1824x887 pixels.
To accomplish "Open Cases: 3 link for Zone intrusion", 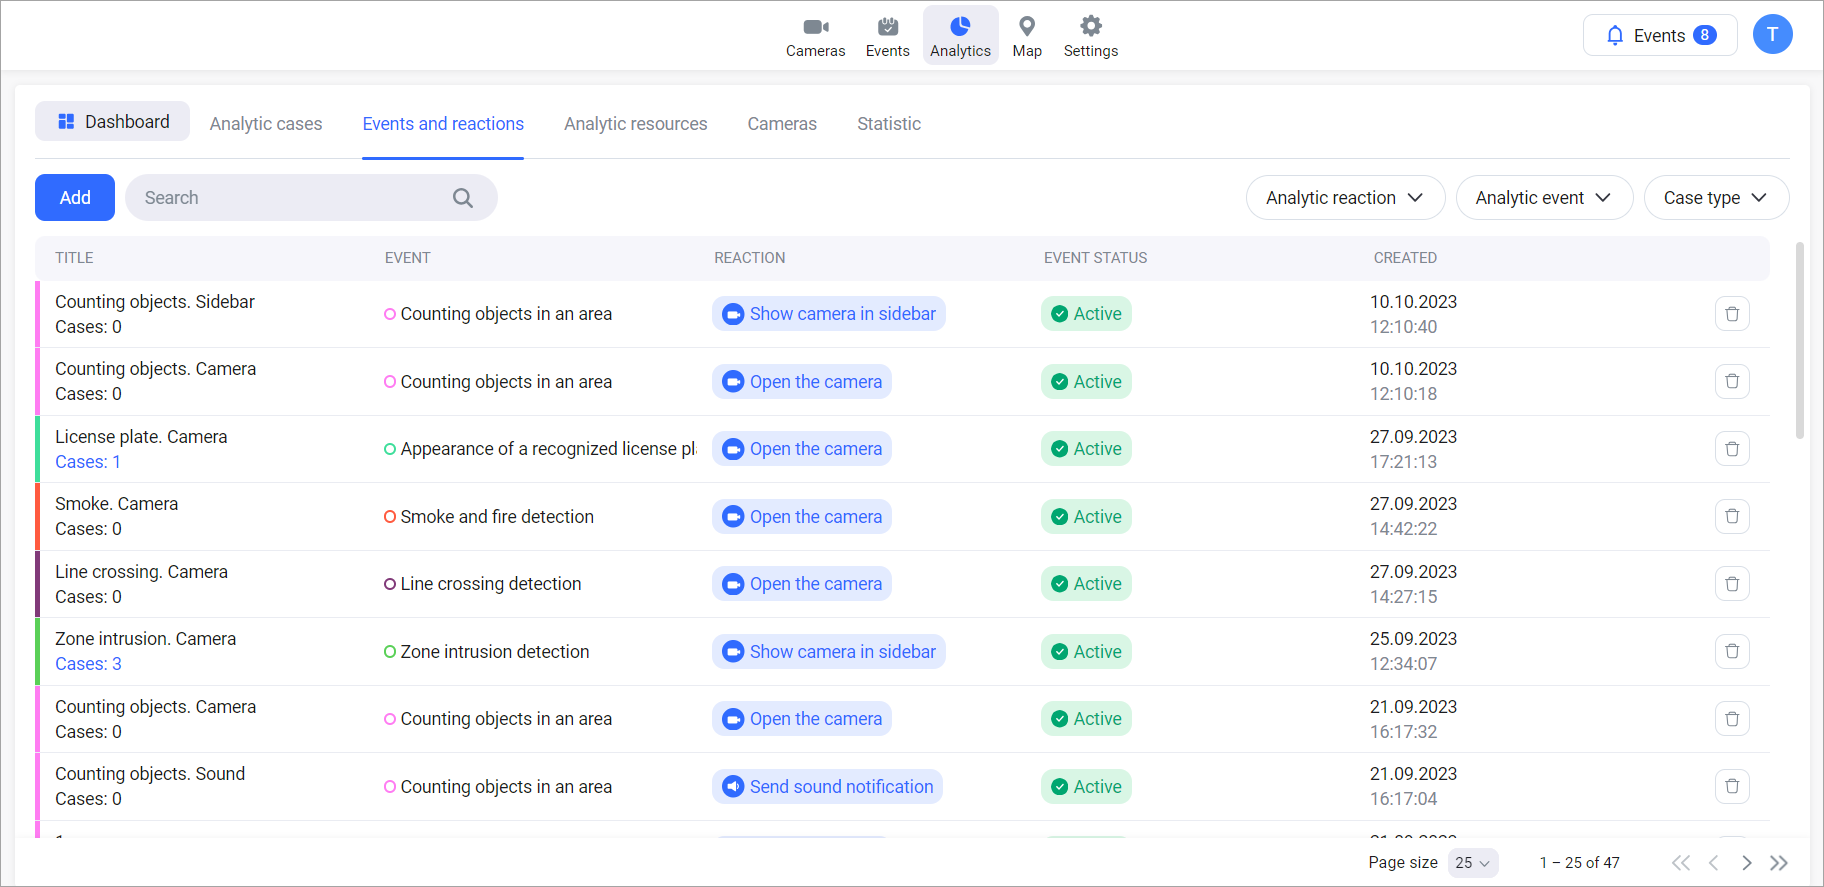I will click(88, 664).
